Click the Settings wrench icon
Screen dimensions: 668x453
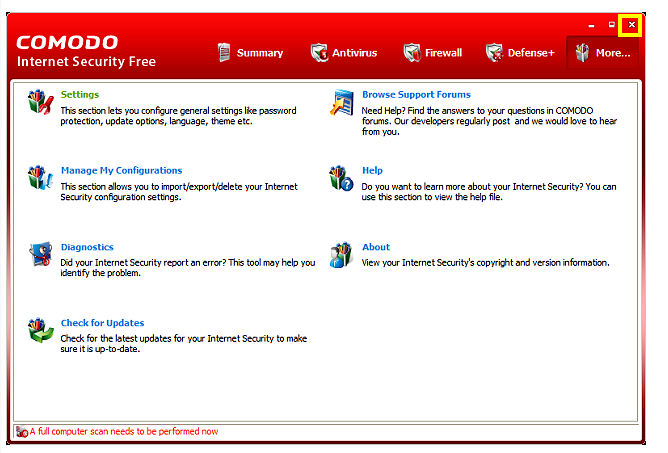pyautogui.click(x=40, y=102)
